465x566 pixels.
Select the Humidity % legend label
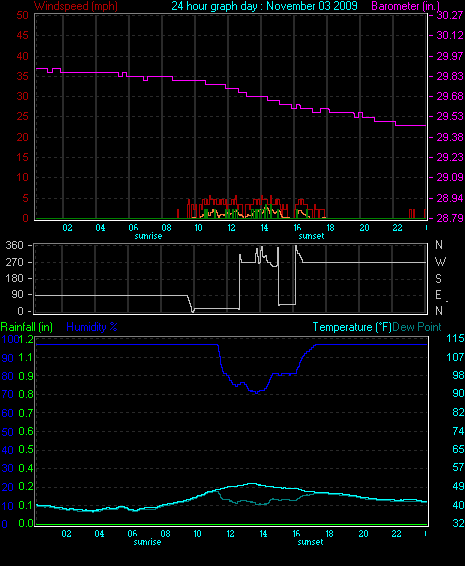92,327
